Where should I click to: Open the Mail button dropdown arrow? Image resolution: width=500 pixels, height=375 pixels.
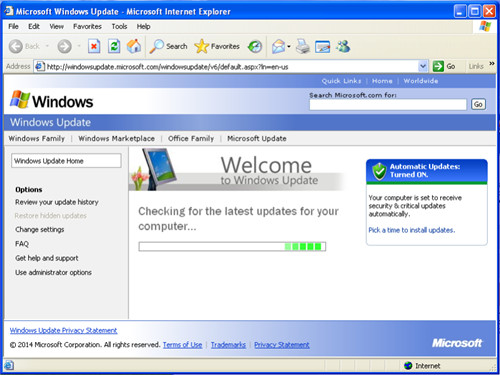click(289, 46)
